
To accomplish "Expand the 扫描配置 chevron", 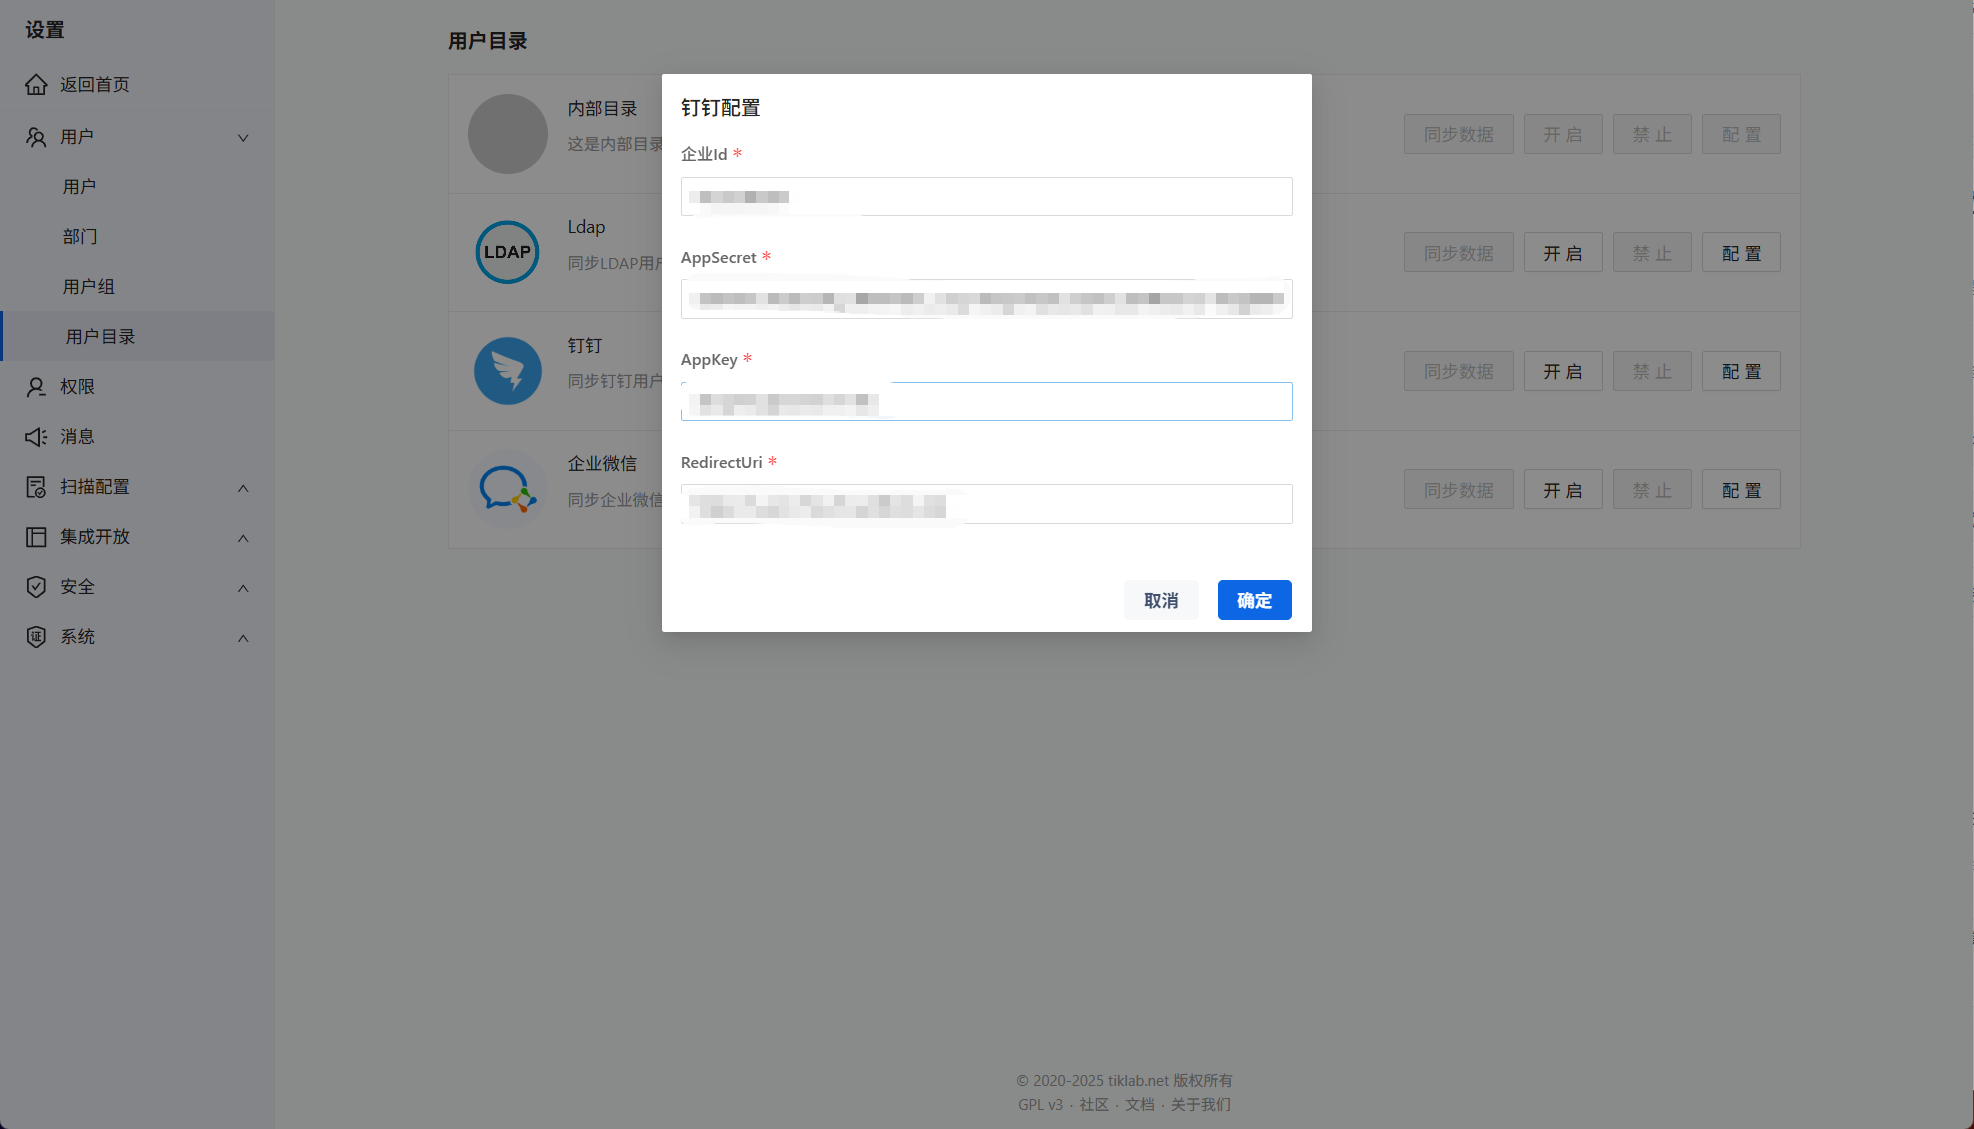I will (x=243, y=488).
